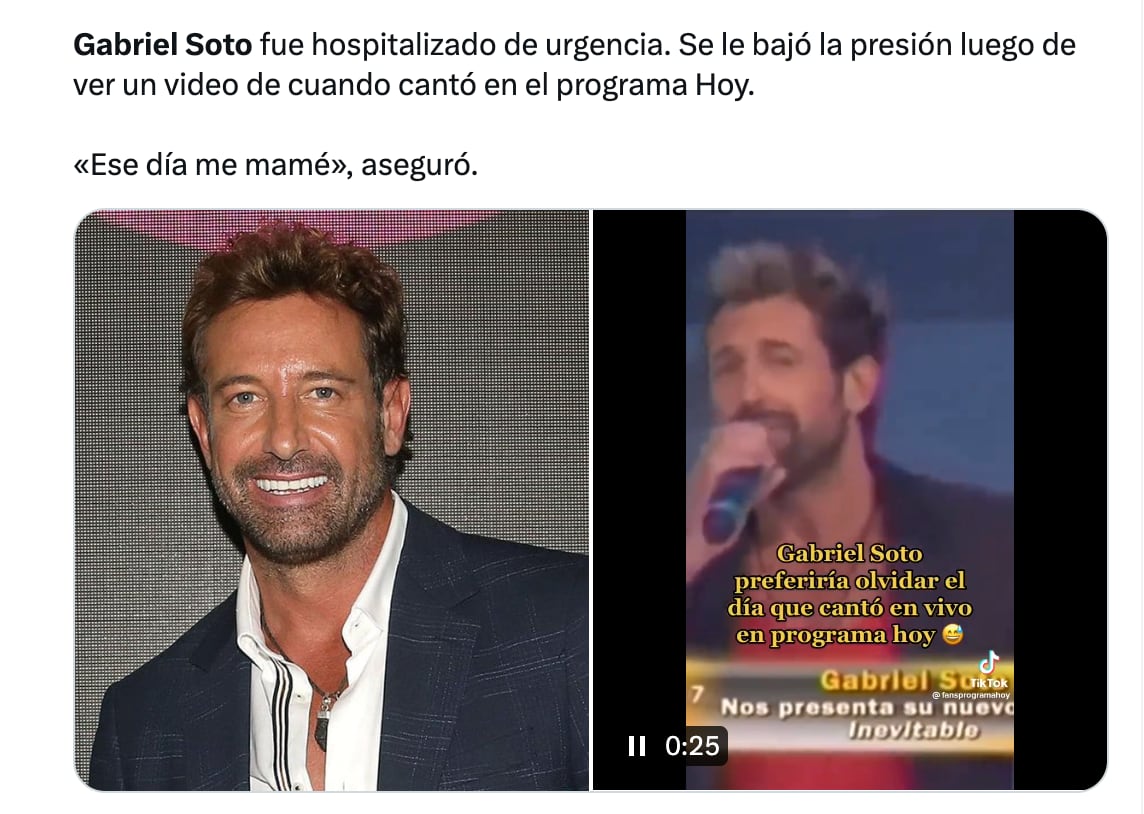Image resolution: width=1144 pixels, height=814 pixels.
Task: Click the 'Nos presenta su nuevo' banner text
Action: click(866, 707)
